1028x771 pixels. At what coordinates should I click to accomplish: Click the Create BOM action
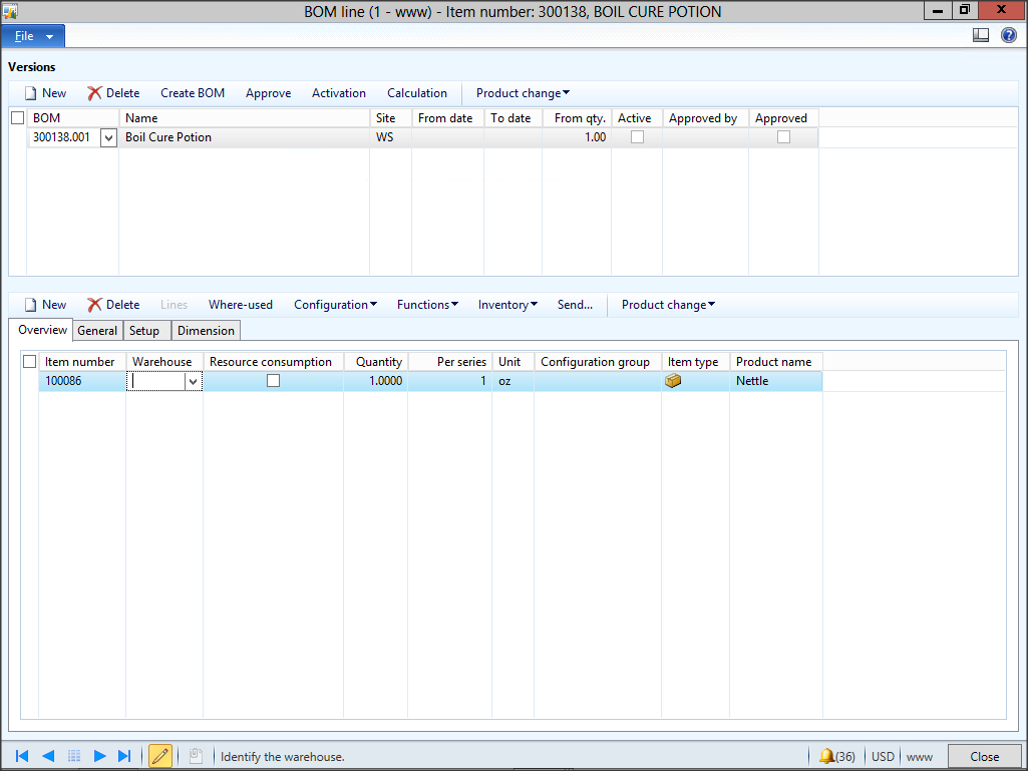(x=192, y=93)
